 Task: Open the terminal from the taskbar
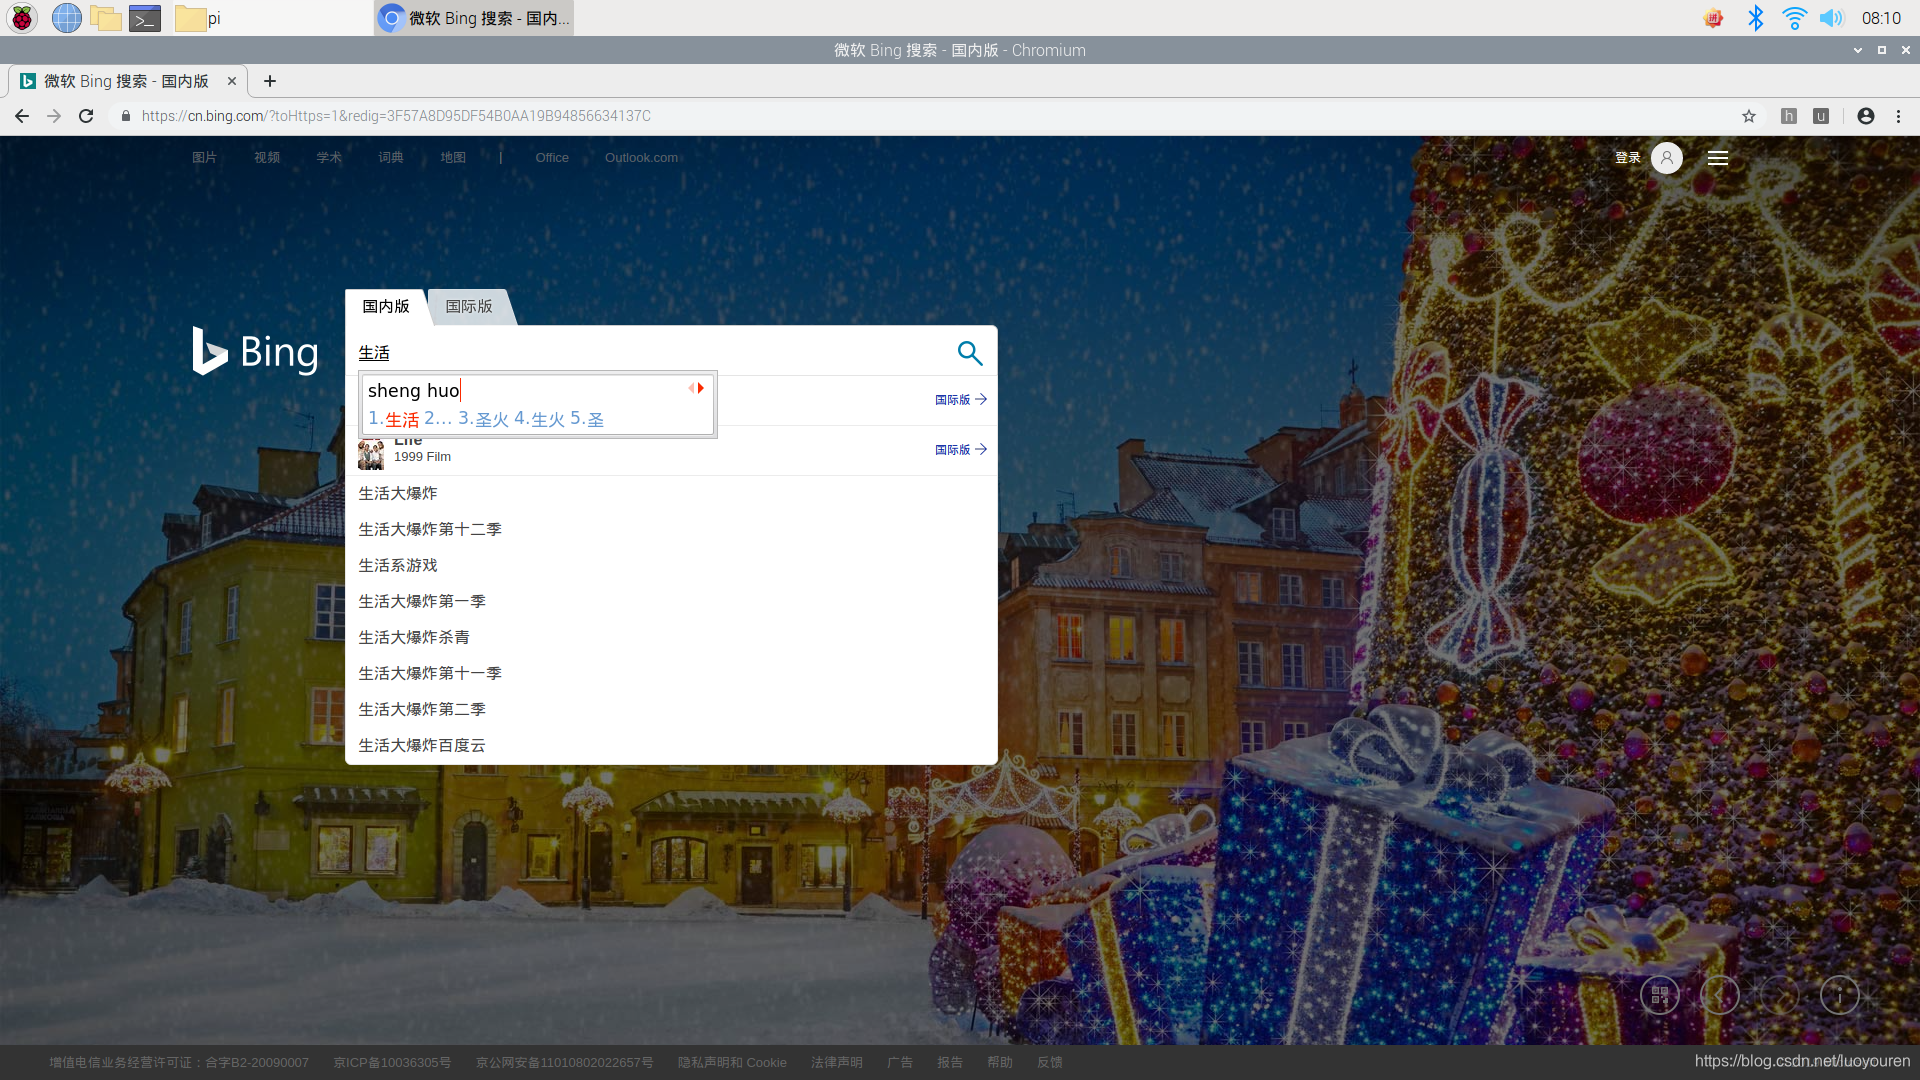click(145, 18)
